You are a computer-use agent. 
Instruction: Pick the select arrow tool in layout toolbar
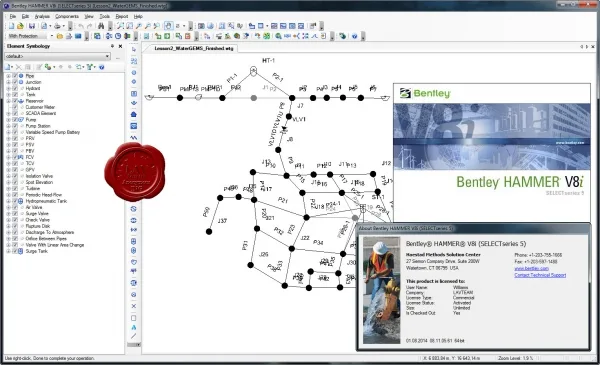tap(134, 50)
